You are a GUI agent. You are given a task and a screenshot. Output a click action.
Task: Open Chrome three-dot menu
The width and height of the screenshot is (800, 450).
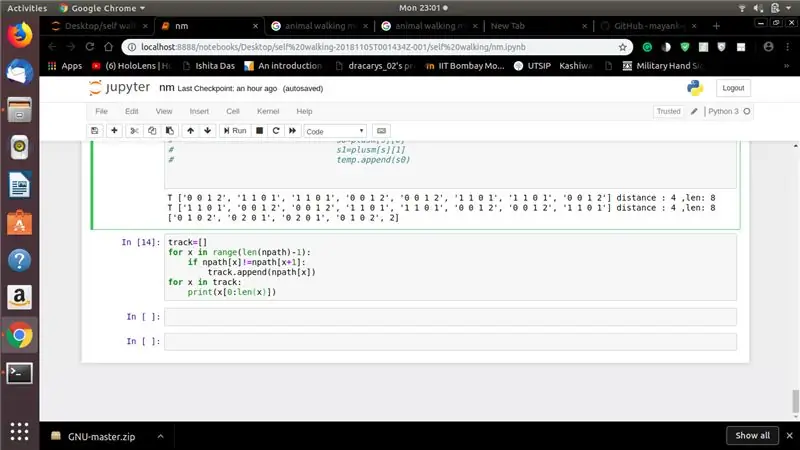pos(788,47)
